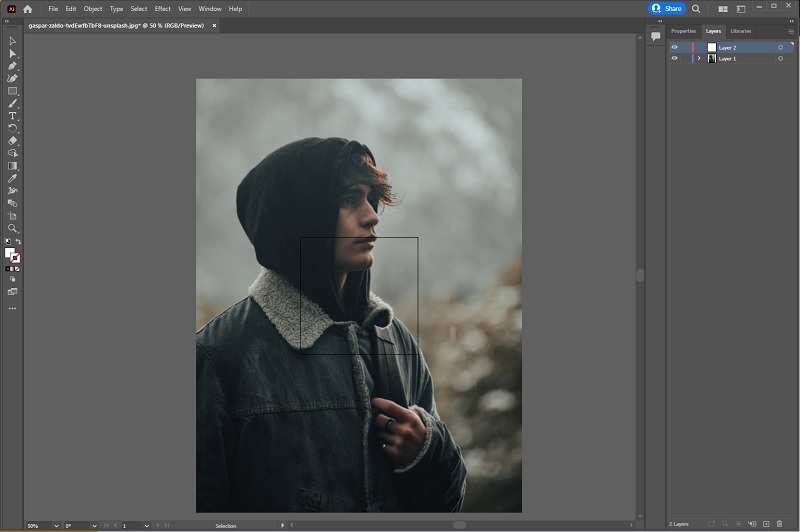Select the Eraser tool
The width and height of the screenshot is (800, 532).
(x=13, y=141)
